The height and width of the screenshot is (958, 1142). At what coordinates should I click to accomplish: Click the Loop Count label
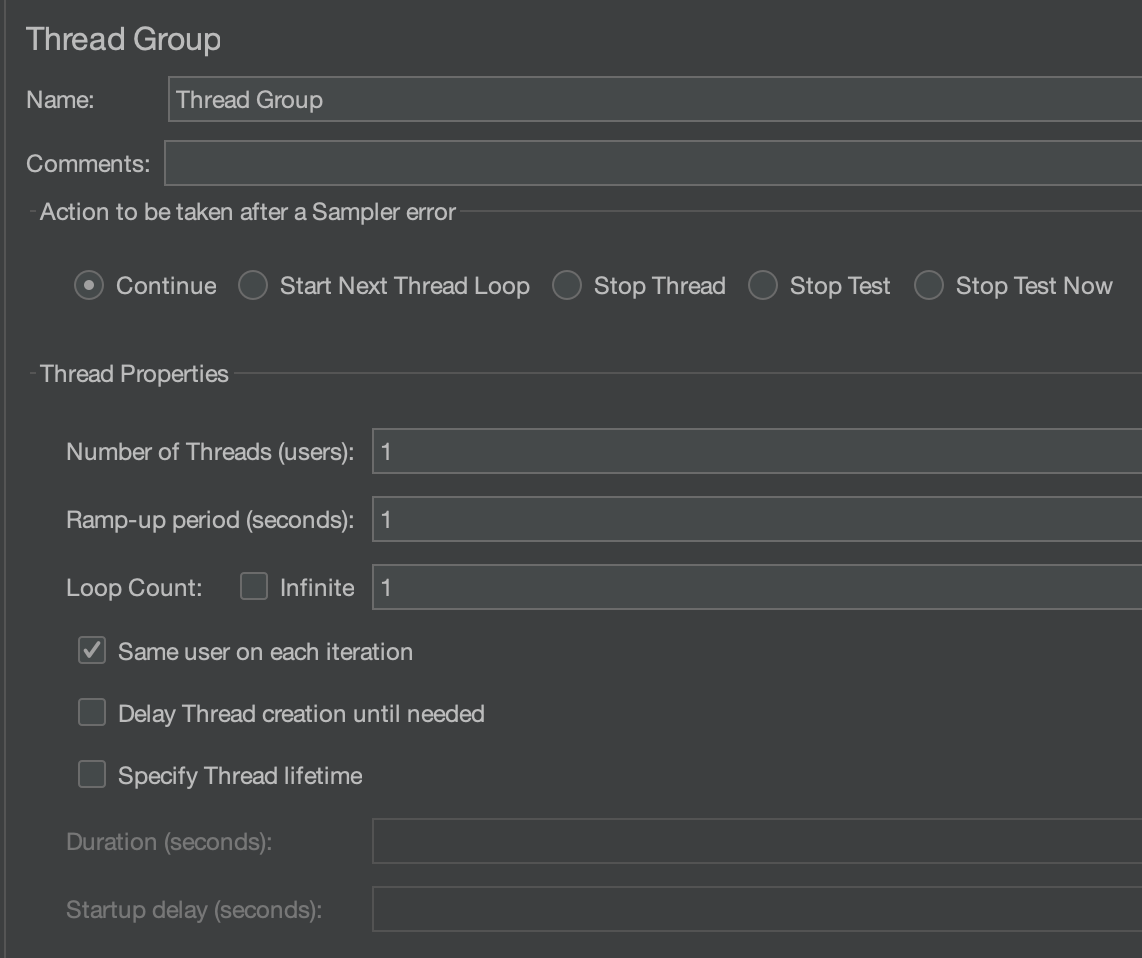[134, 588]
